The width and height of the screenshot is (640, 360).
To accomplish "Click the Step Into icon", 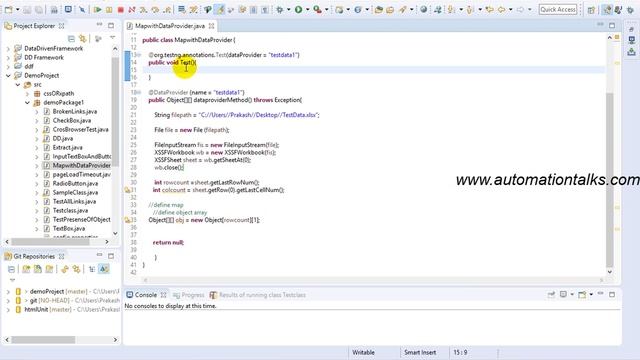I will [x=144, y=9].
